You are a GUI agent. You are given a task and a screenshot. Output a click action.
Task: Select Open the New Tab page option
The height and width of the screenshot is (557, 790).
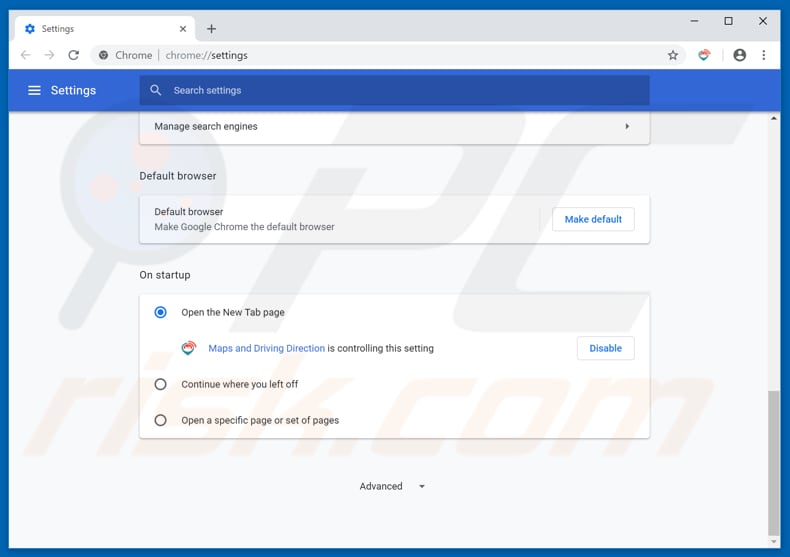click(161, 312)
